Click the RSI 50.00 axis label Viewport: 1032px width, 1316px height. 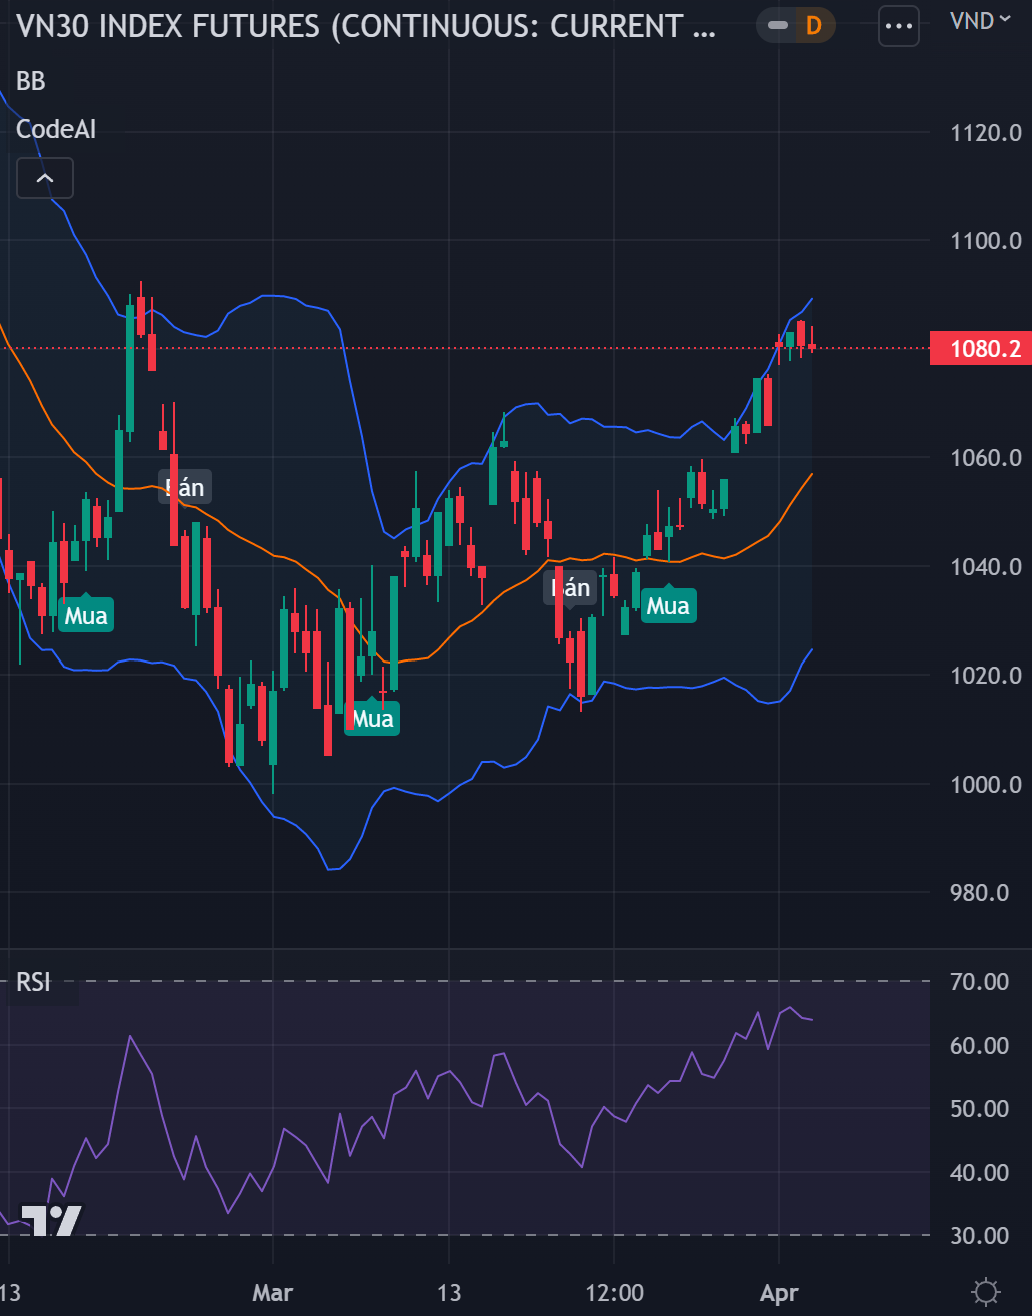(x=980, y=1109)
